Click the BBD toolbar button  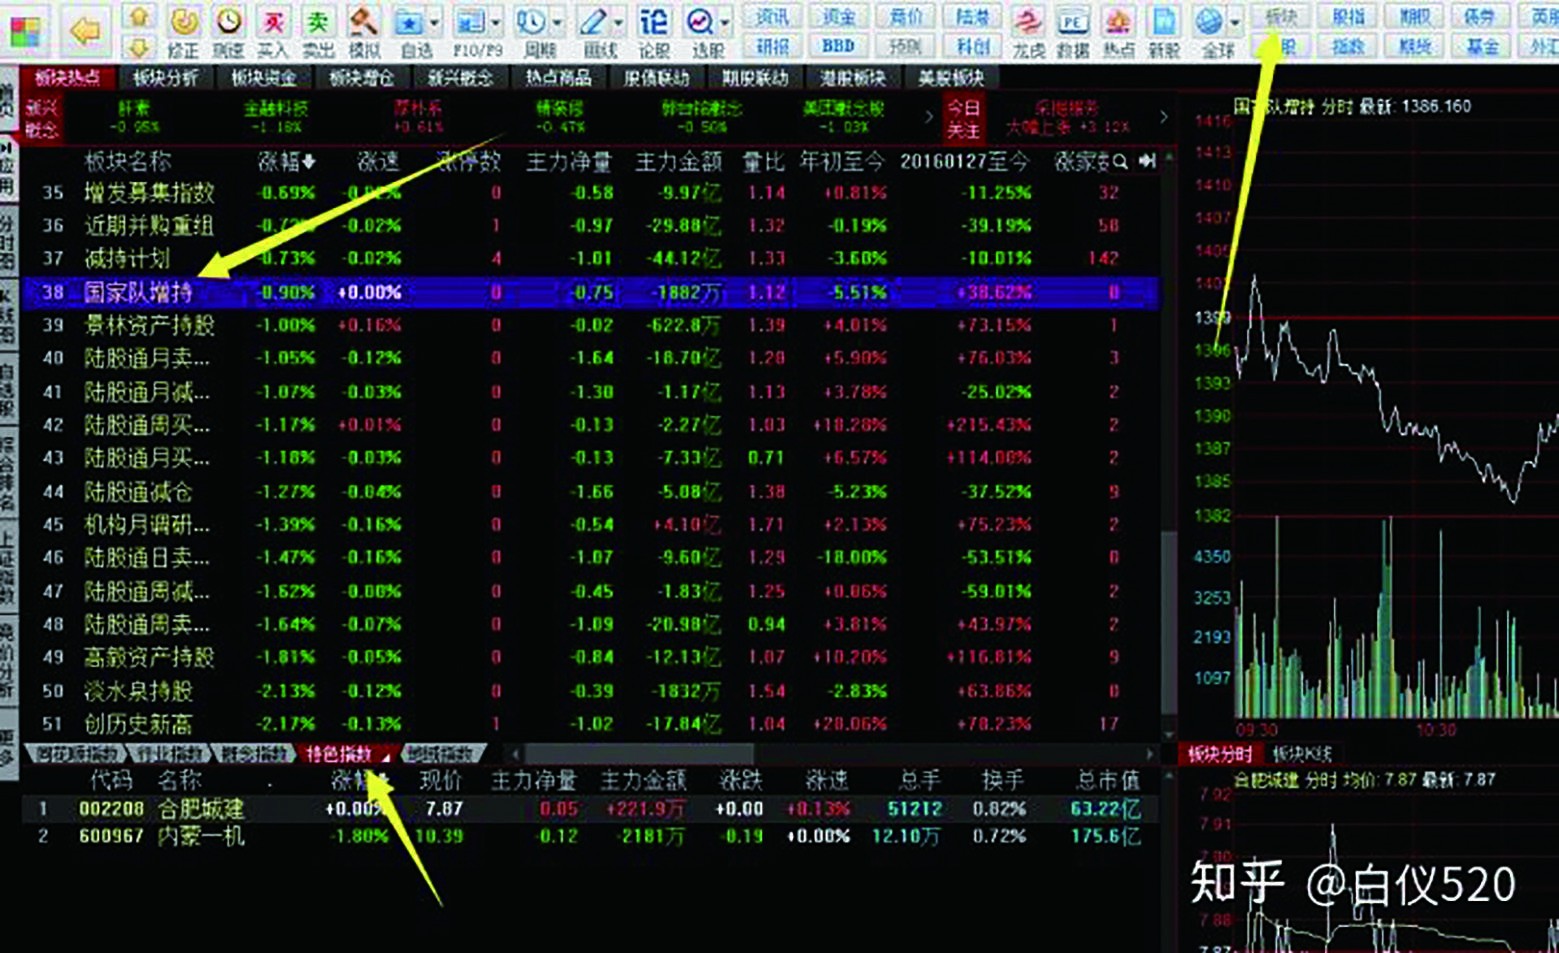838,46
